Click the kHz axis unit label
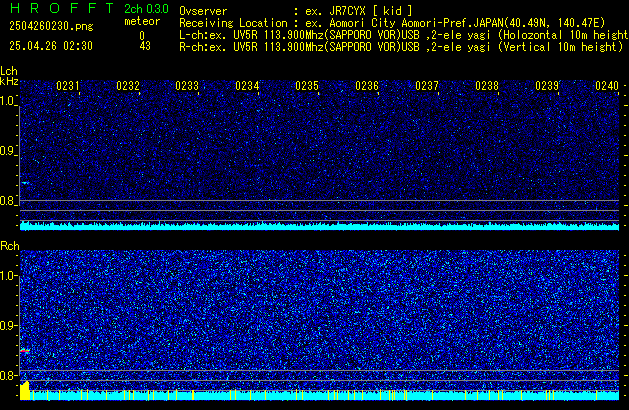 9,81
